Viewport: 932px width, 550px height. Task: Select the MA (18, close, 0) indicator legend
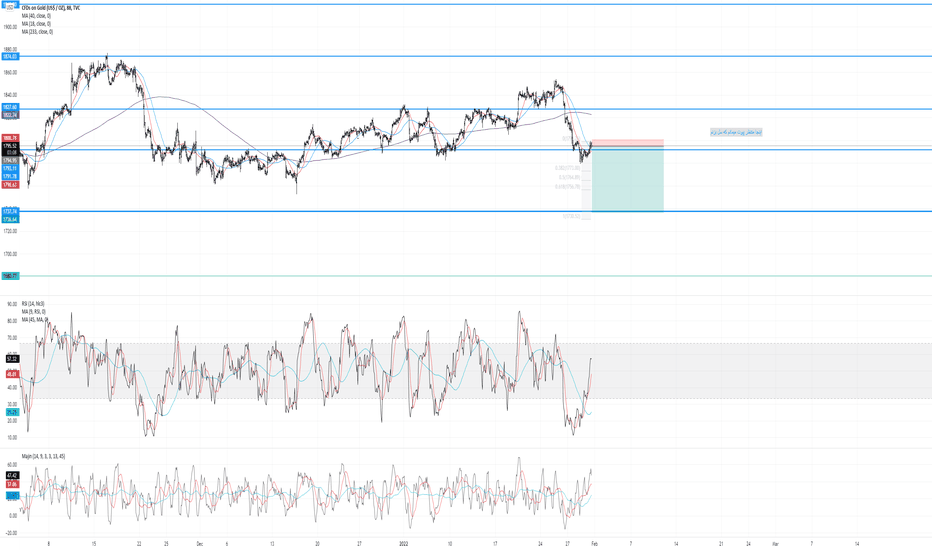[x=36, y=24]
